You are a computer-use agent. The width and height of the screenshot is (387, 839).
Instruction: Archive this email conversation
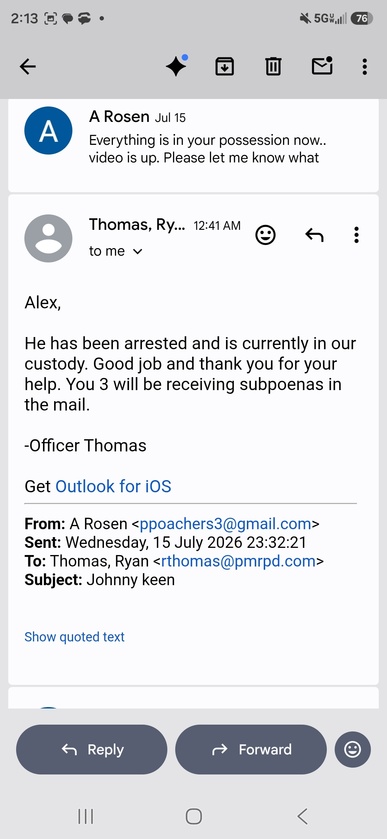tap(224, 66)
